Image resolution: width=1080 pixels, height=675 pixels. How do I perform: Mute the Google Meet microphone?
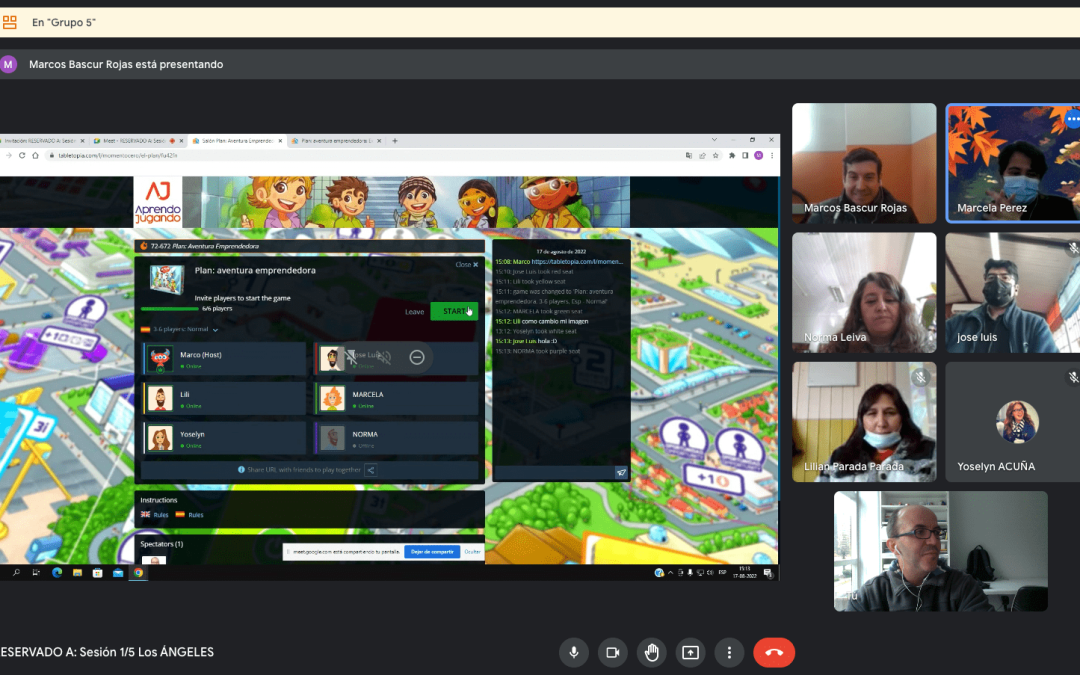point(574,652)
